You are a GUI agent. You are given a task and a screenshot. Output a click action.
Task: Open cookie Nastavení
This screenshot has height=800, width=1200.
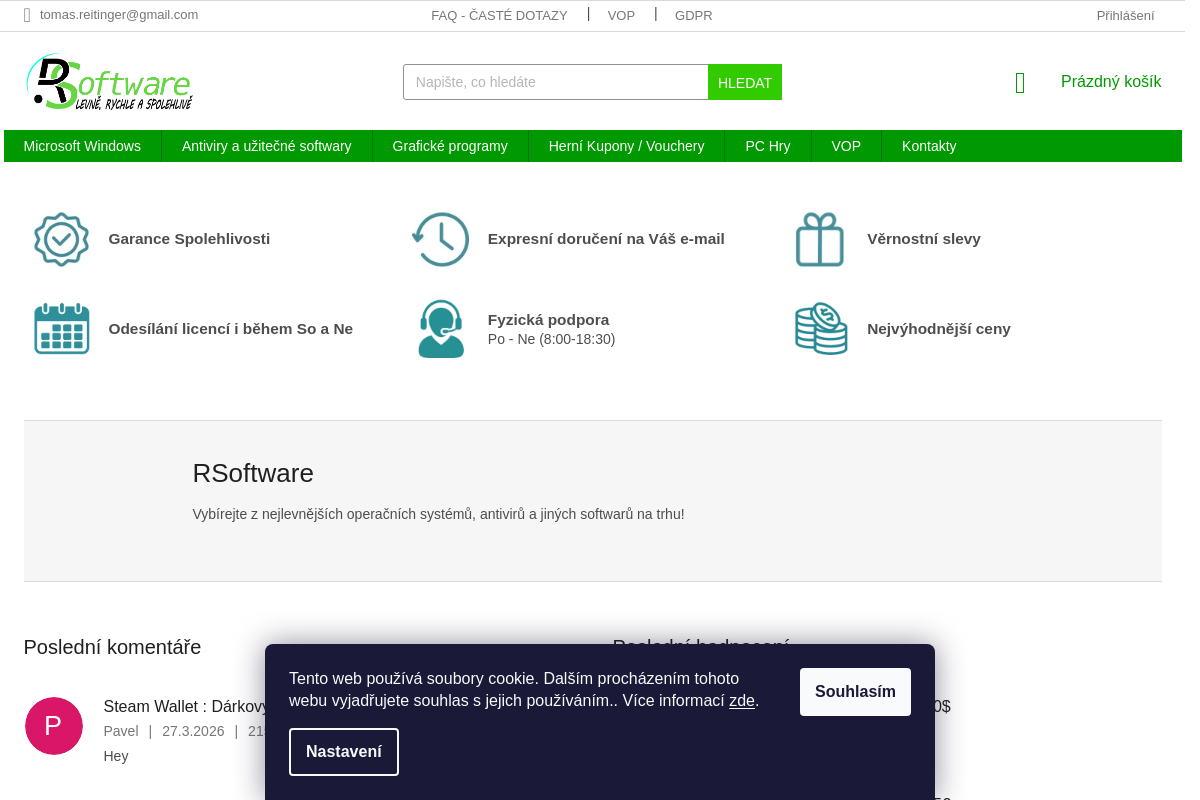point(344,752)
